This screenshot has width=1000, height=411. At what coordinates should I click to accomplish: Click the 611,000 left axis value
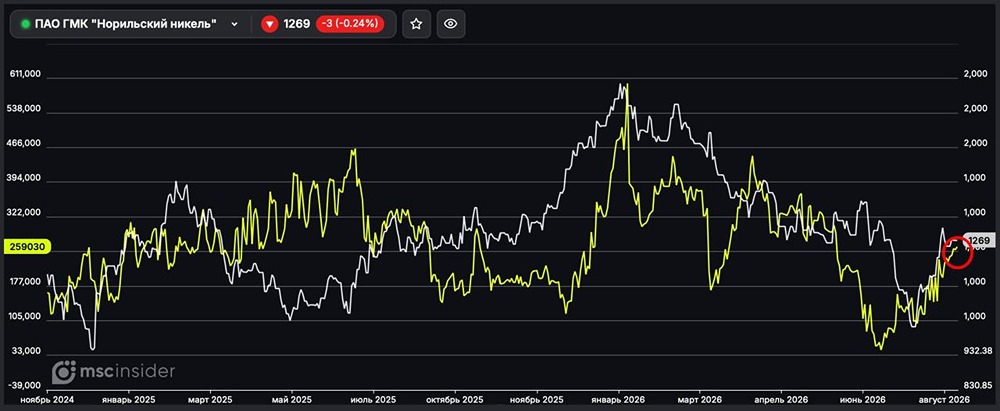(x=26, y=74)
